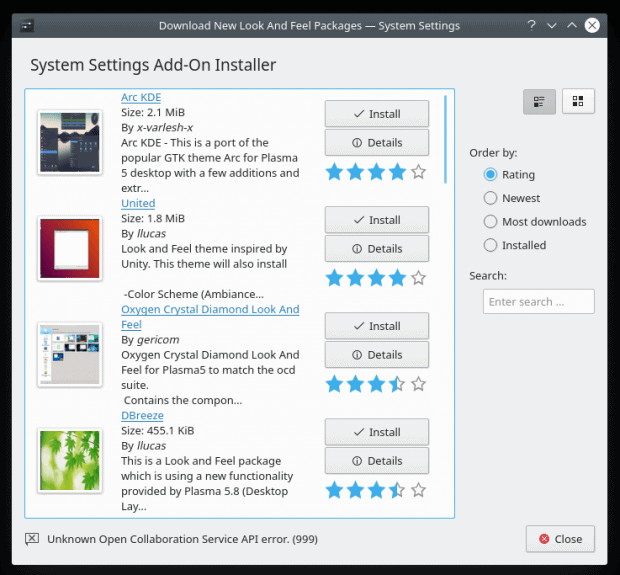The width and height of the screenshot is (620, 575).
Task: Click author name gericom
Action: 158,340
